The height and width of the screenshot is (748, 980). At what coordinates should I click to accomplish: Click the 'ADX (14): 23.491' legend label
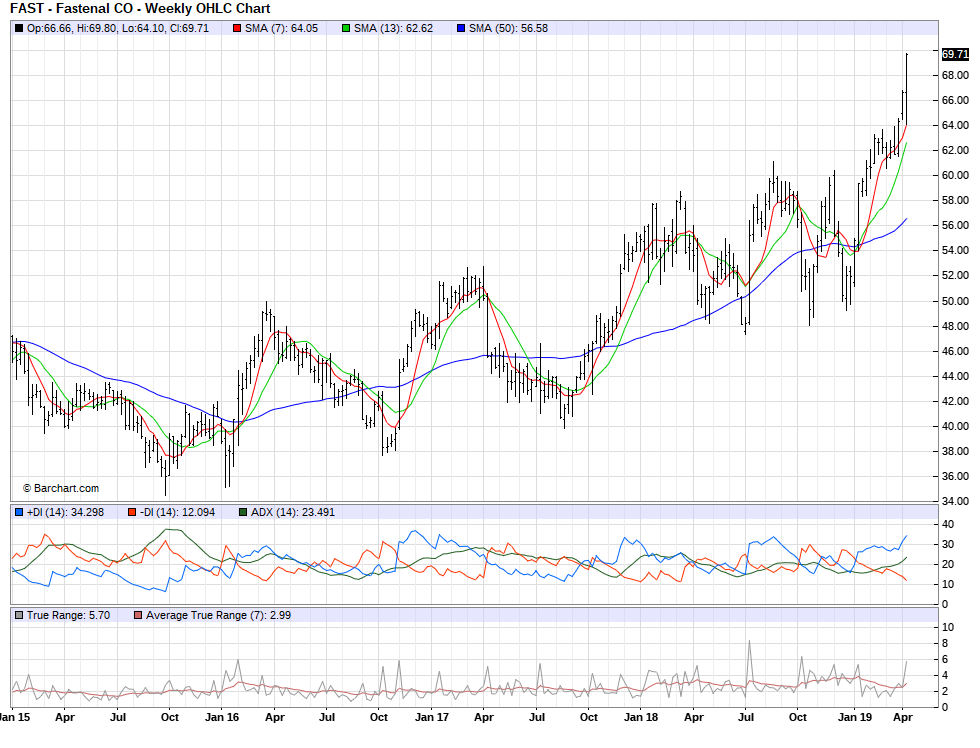[x=293, y=512]
